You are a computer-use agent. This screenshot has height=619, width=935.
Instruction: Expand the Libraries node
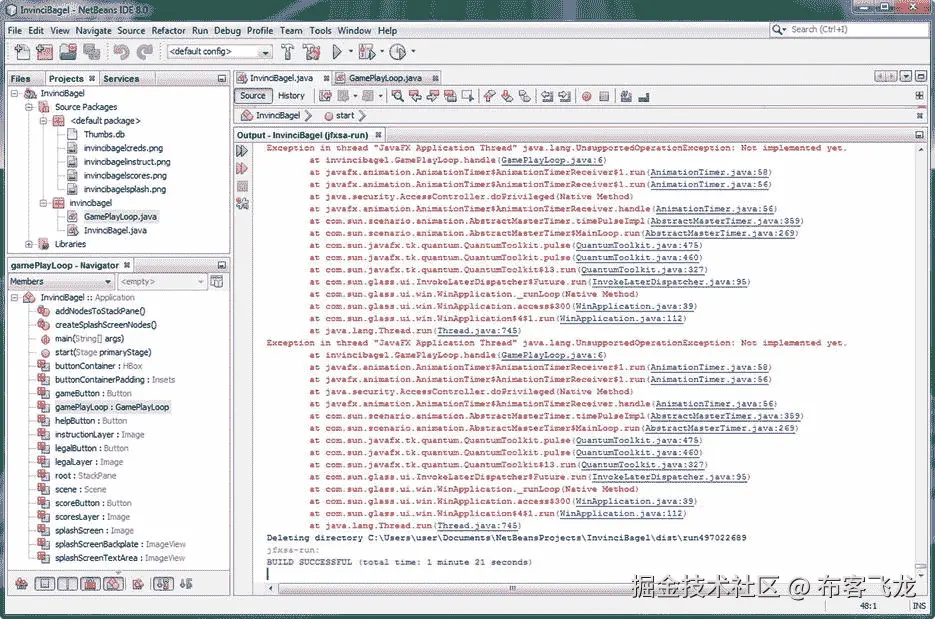click(x=29, y=244)
